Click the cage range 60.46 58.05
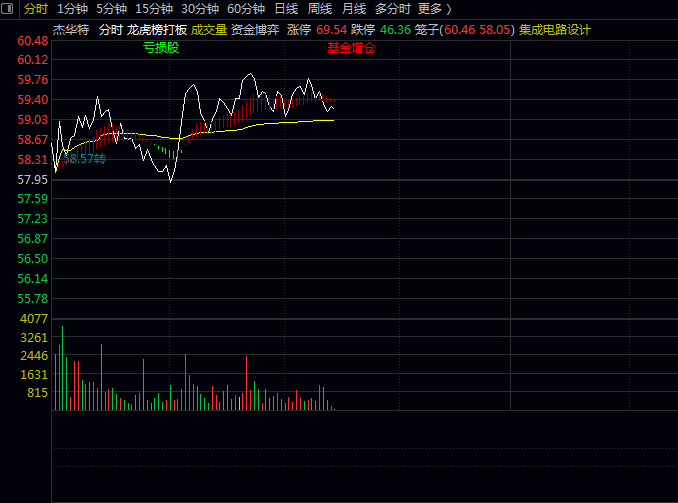The width and height of the screenshot is (678, 503). [x=477, y=30]
